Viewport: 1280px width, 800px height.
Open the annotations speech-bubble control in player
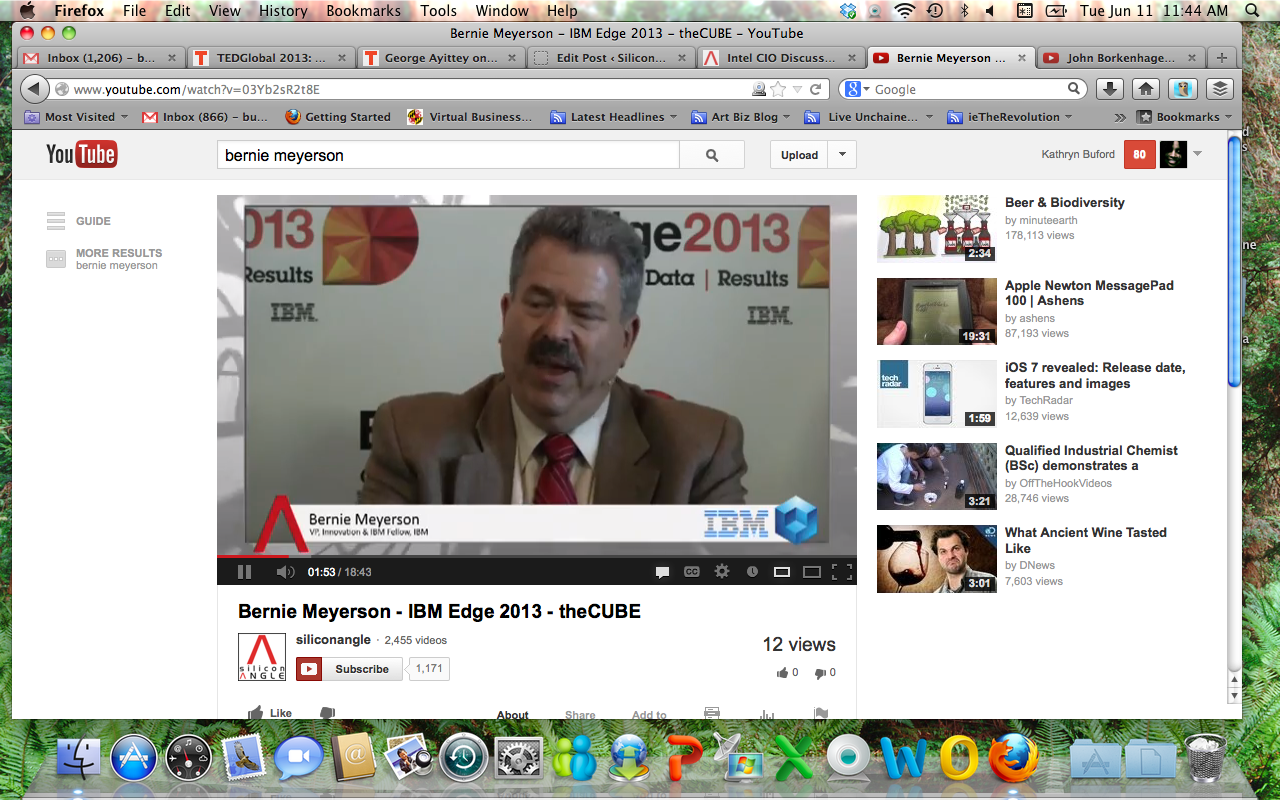point(662,572)
